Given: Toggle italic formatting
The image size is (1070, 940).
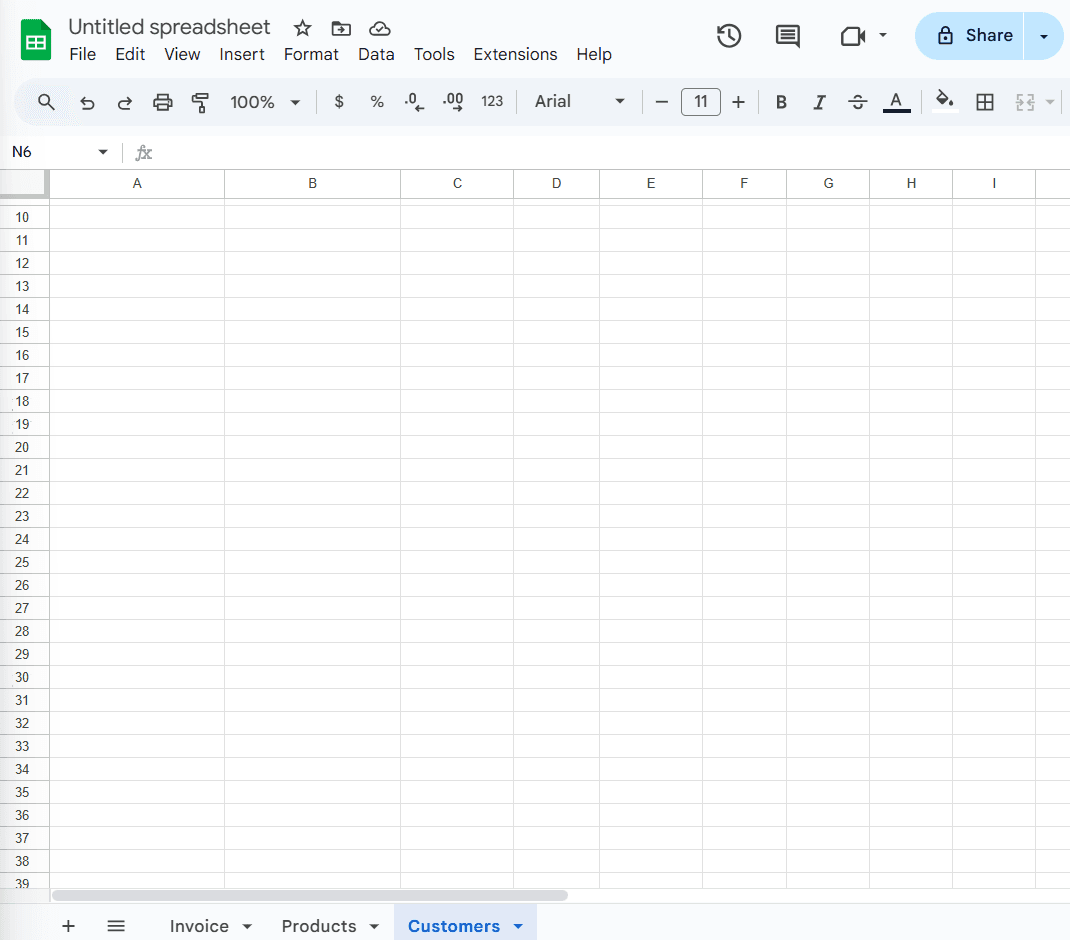Looking at the screenshot, I should [819, 102].
